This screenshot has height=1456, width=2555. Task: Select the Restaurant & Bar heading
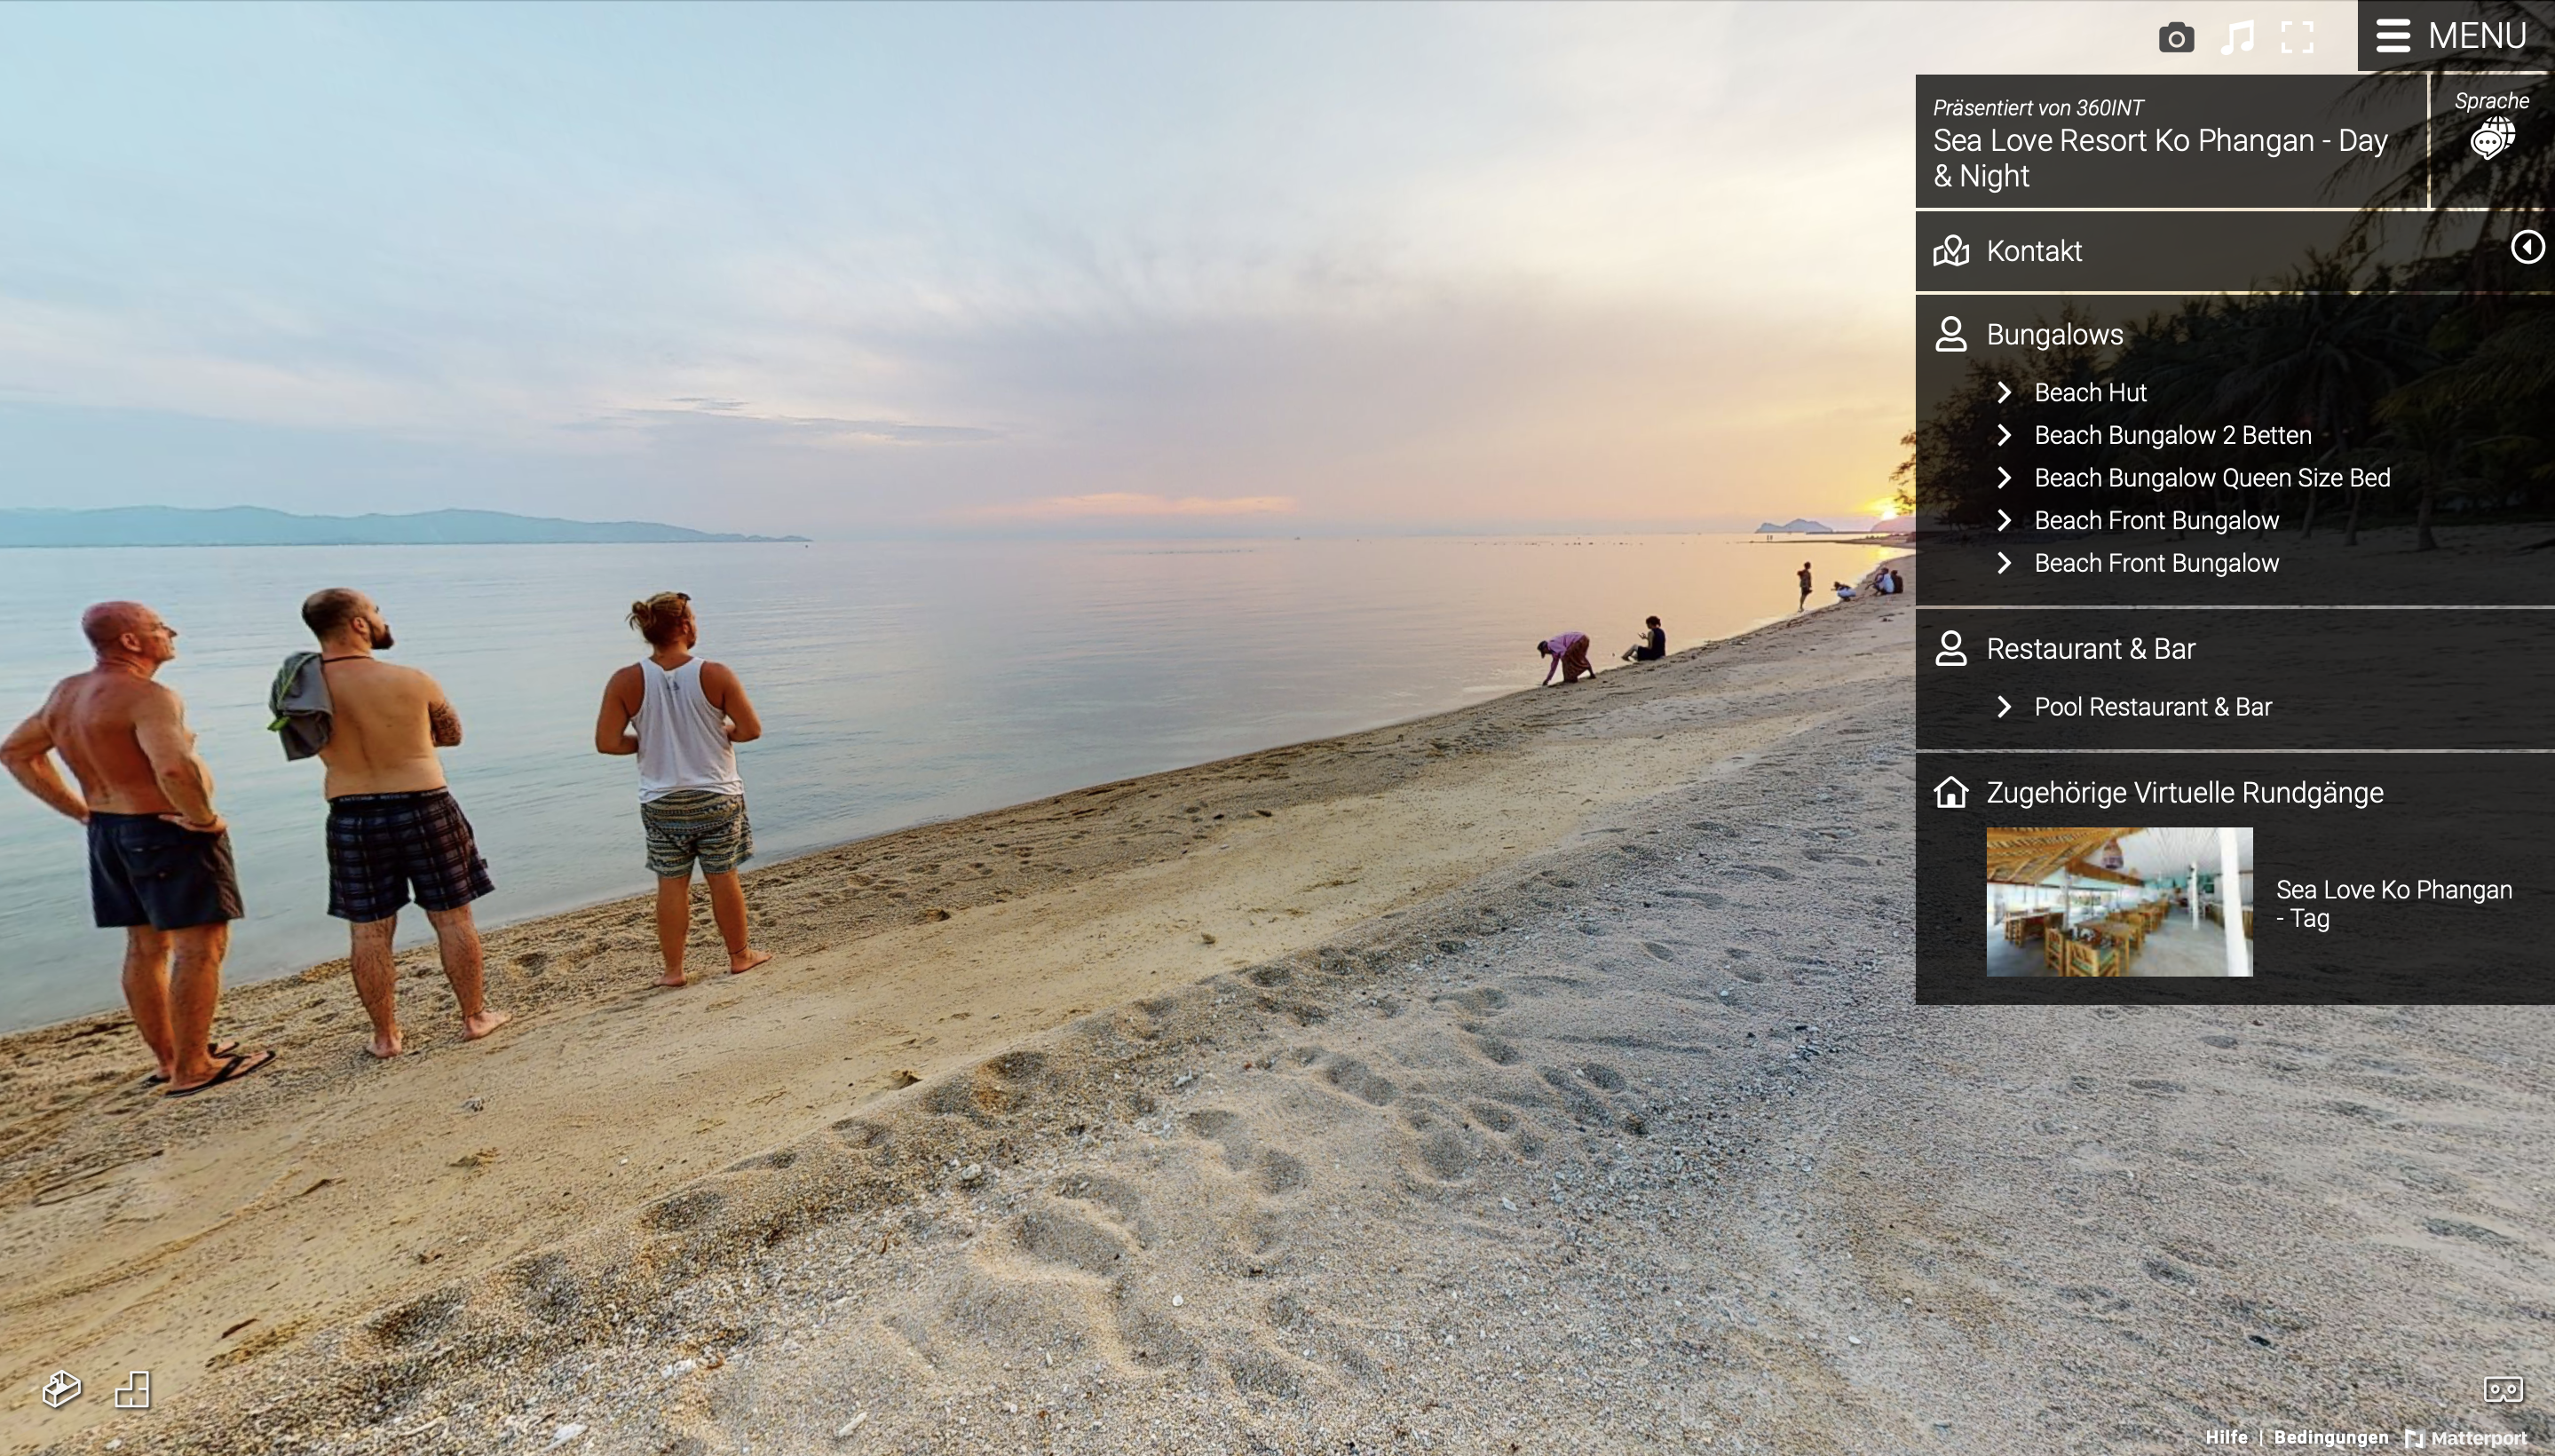2090,649
